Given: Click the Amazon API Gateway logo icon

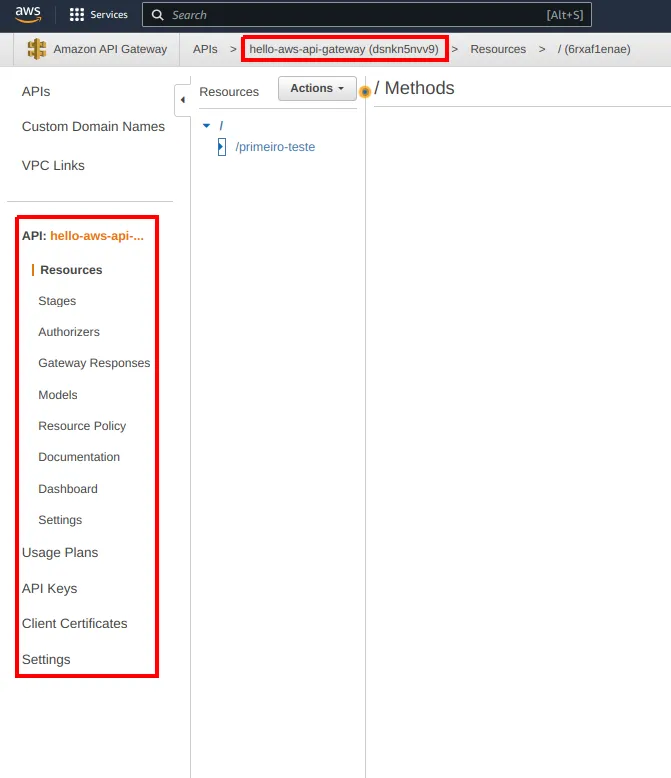Looking at the screenshot, I should pos(37,49).
